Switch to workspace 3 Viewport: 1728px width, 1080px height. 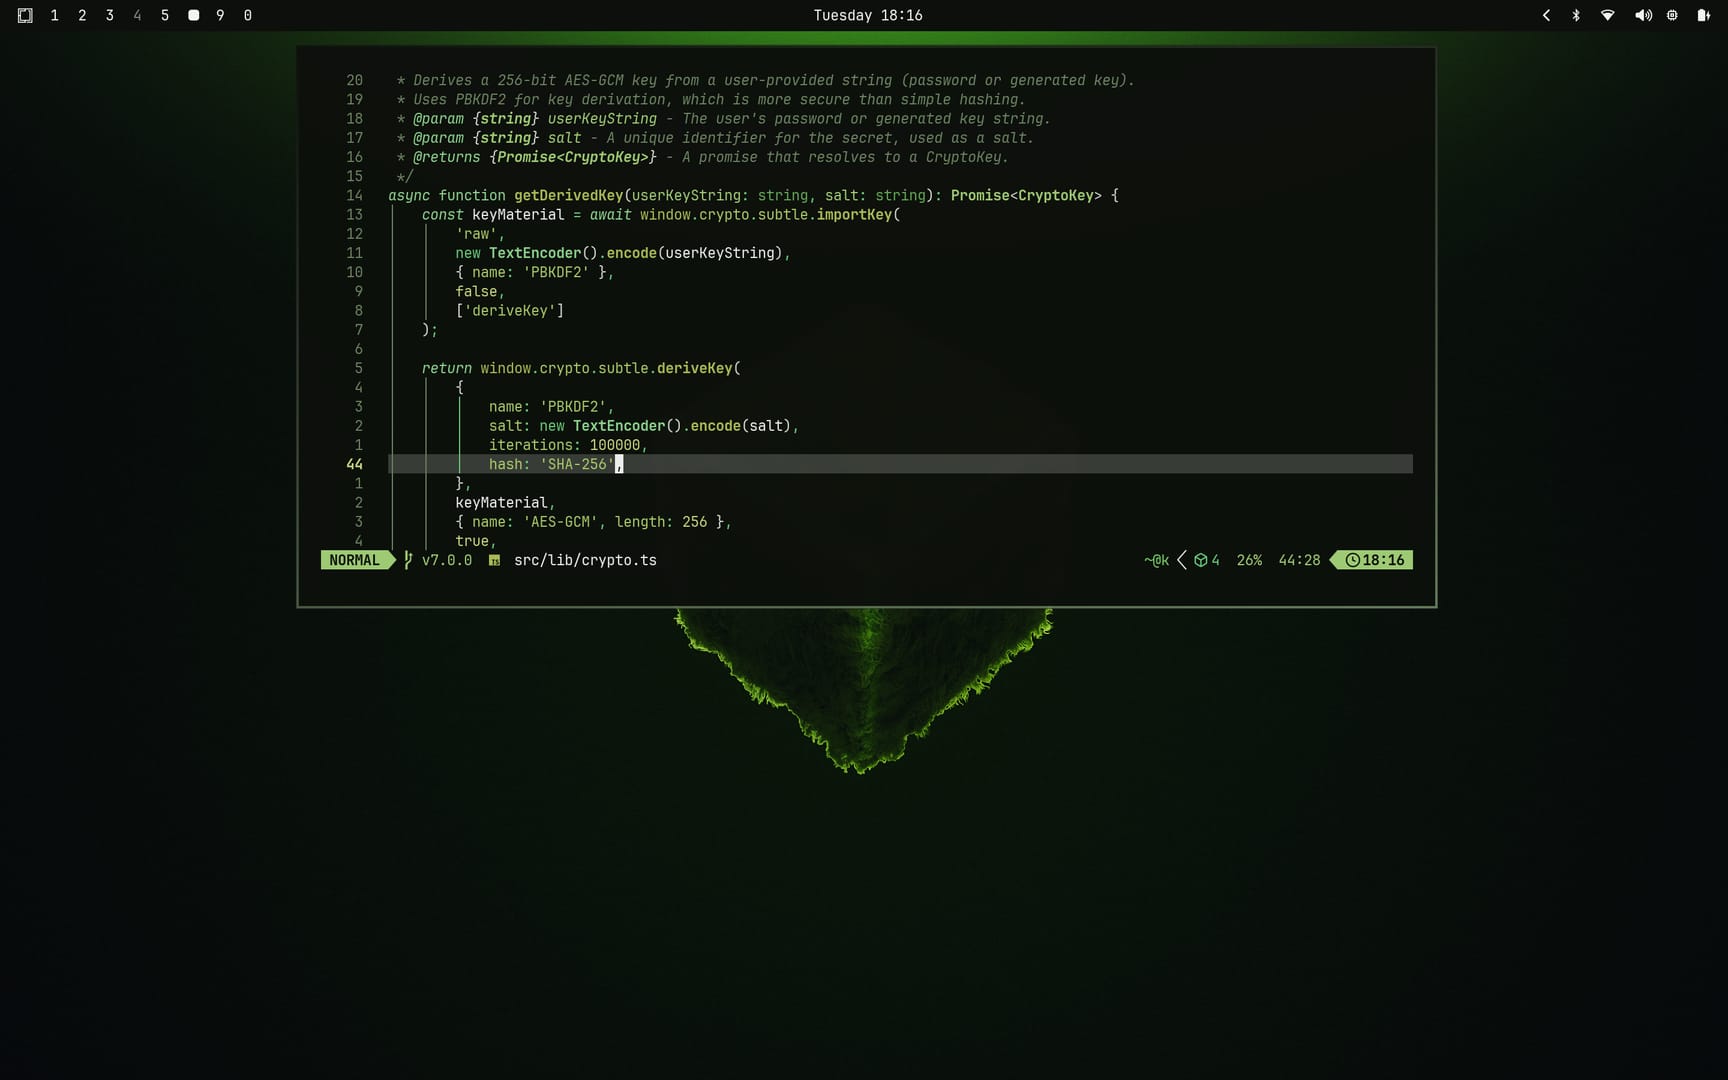click(x=109, y=15)
